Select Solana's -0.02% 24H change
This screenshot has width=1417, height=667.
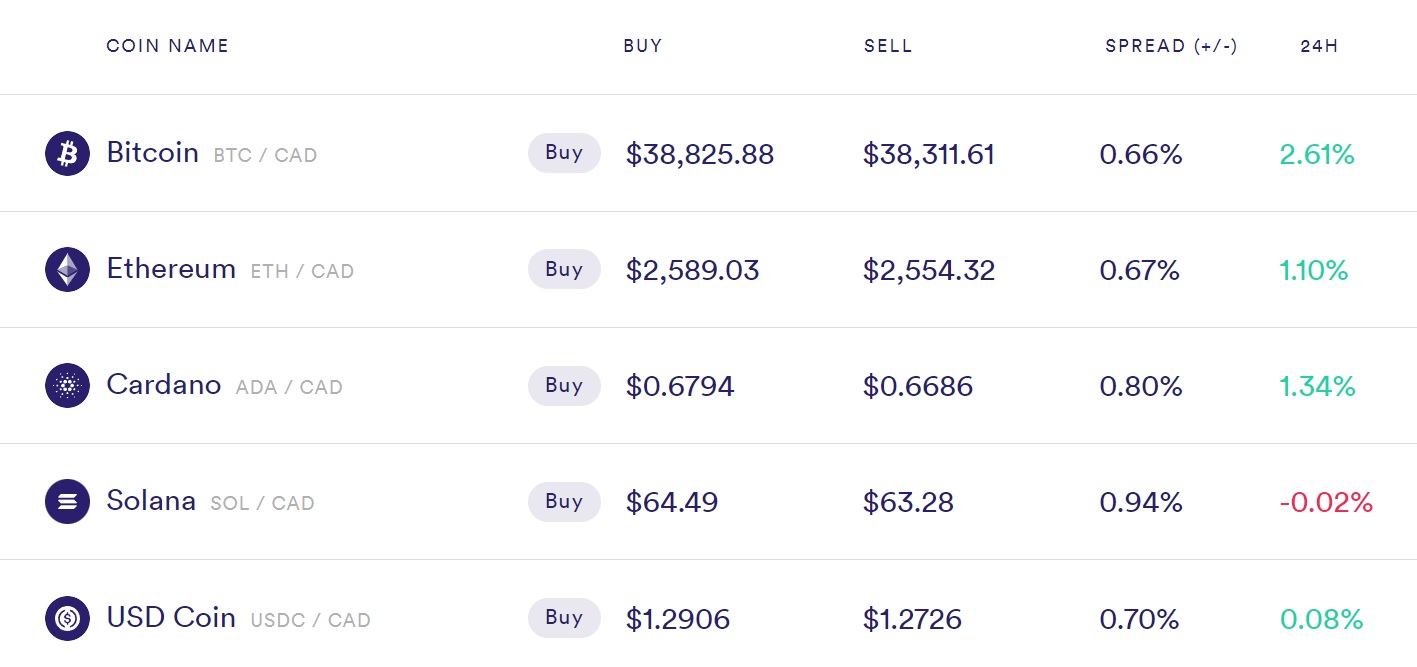(x=1326, y=502)
